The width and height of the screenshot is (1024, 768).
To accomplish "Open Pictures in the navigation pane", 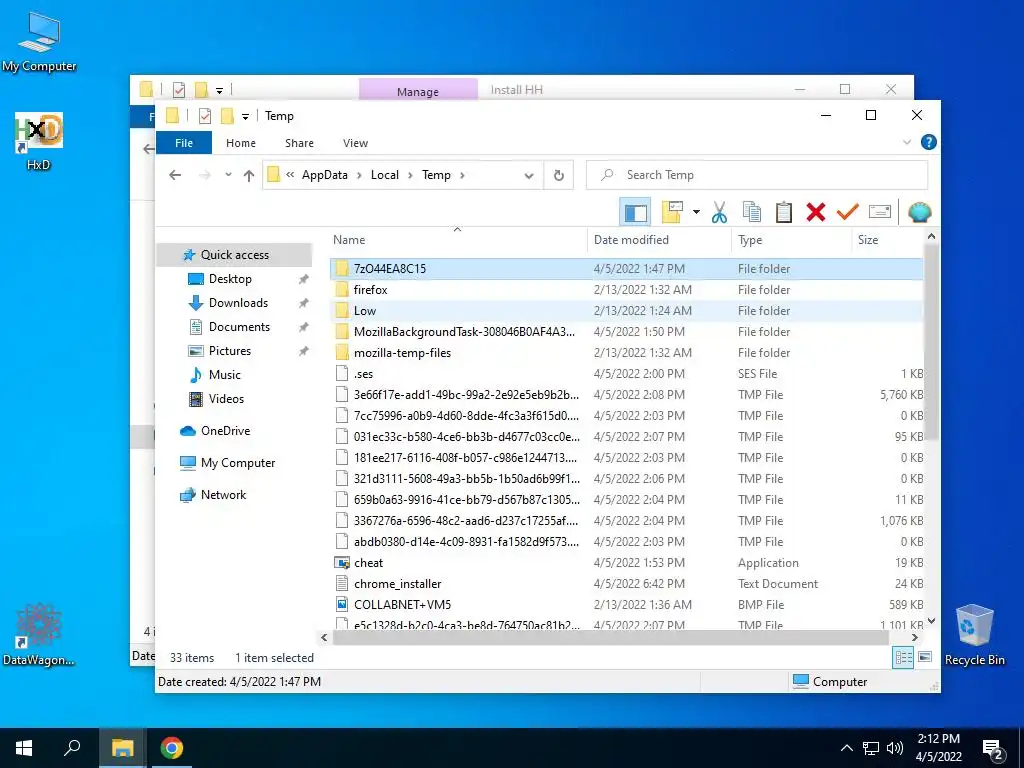I will coord(229,351).
